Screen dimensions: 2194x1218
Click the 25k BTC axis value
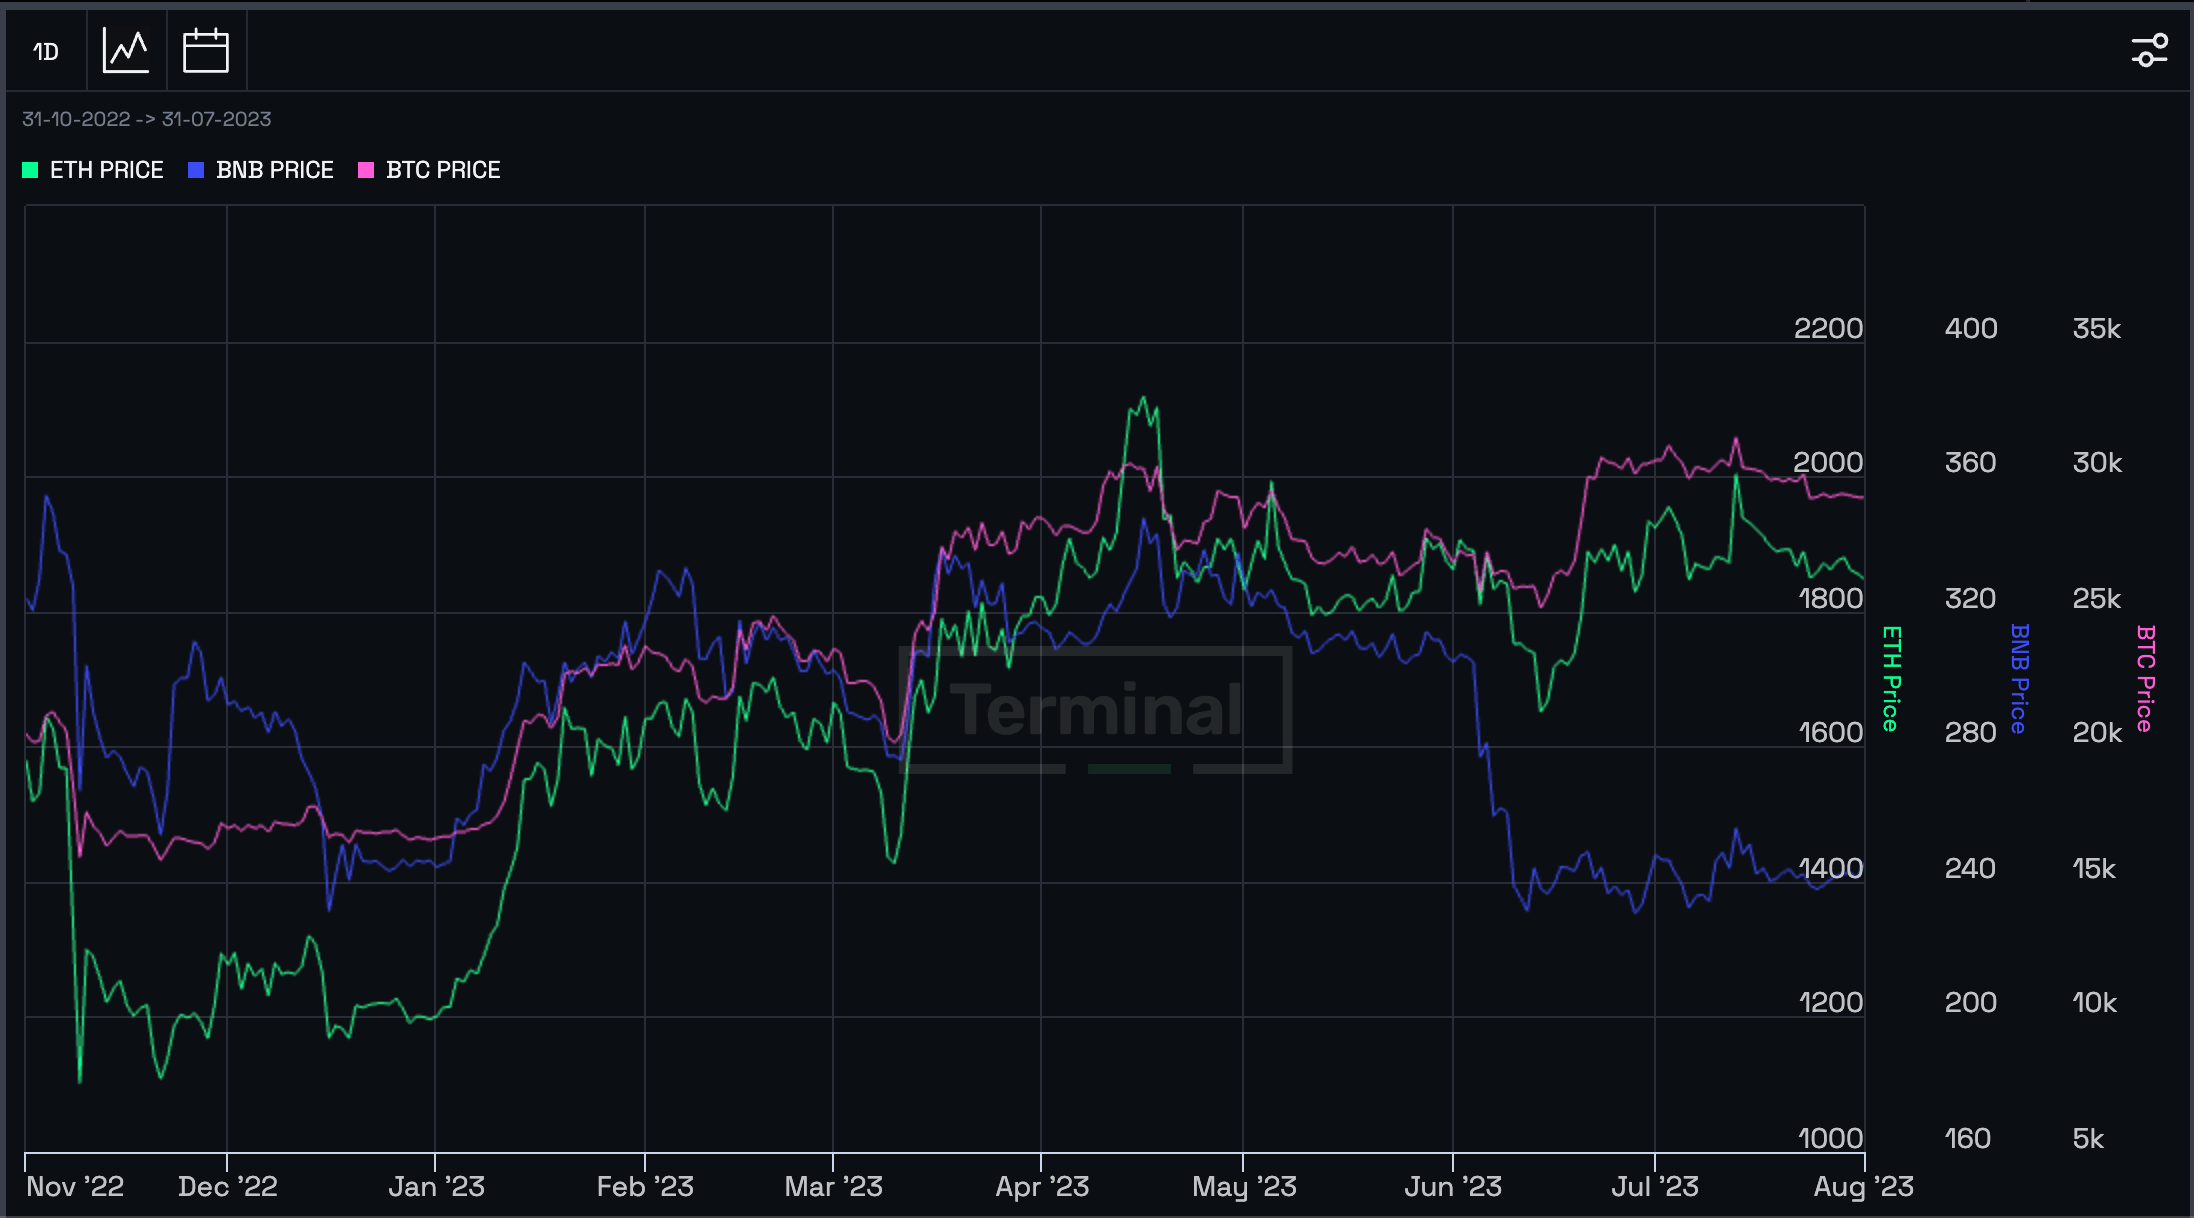coord(2097,598)
